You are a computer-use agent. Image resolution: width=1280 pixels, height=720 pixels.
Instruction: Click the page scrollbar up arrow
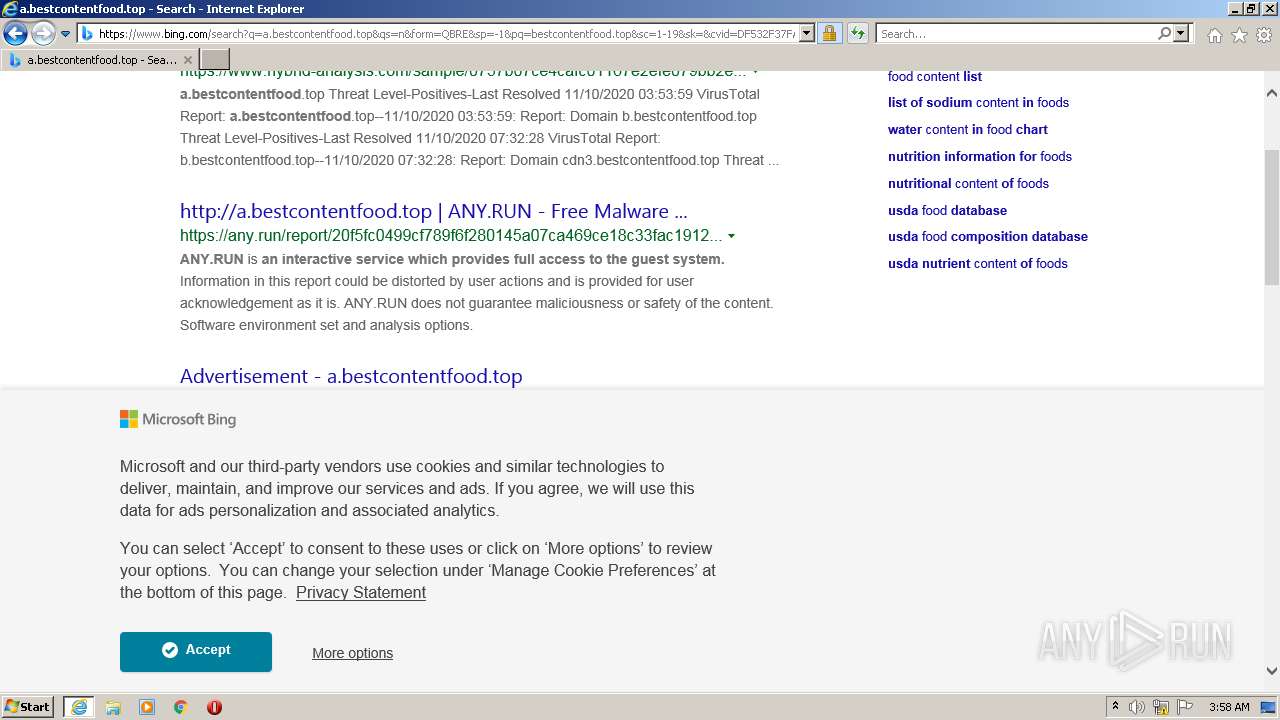tap(1272, 93)
